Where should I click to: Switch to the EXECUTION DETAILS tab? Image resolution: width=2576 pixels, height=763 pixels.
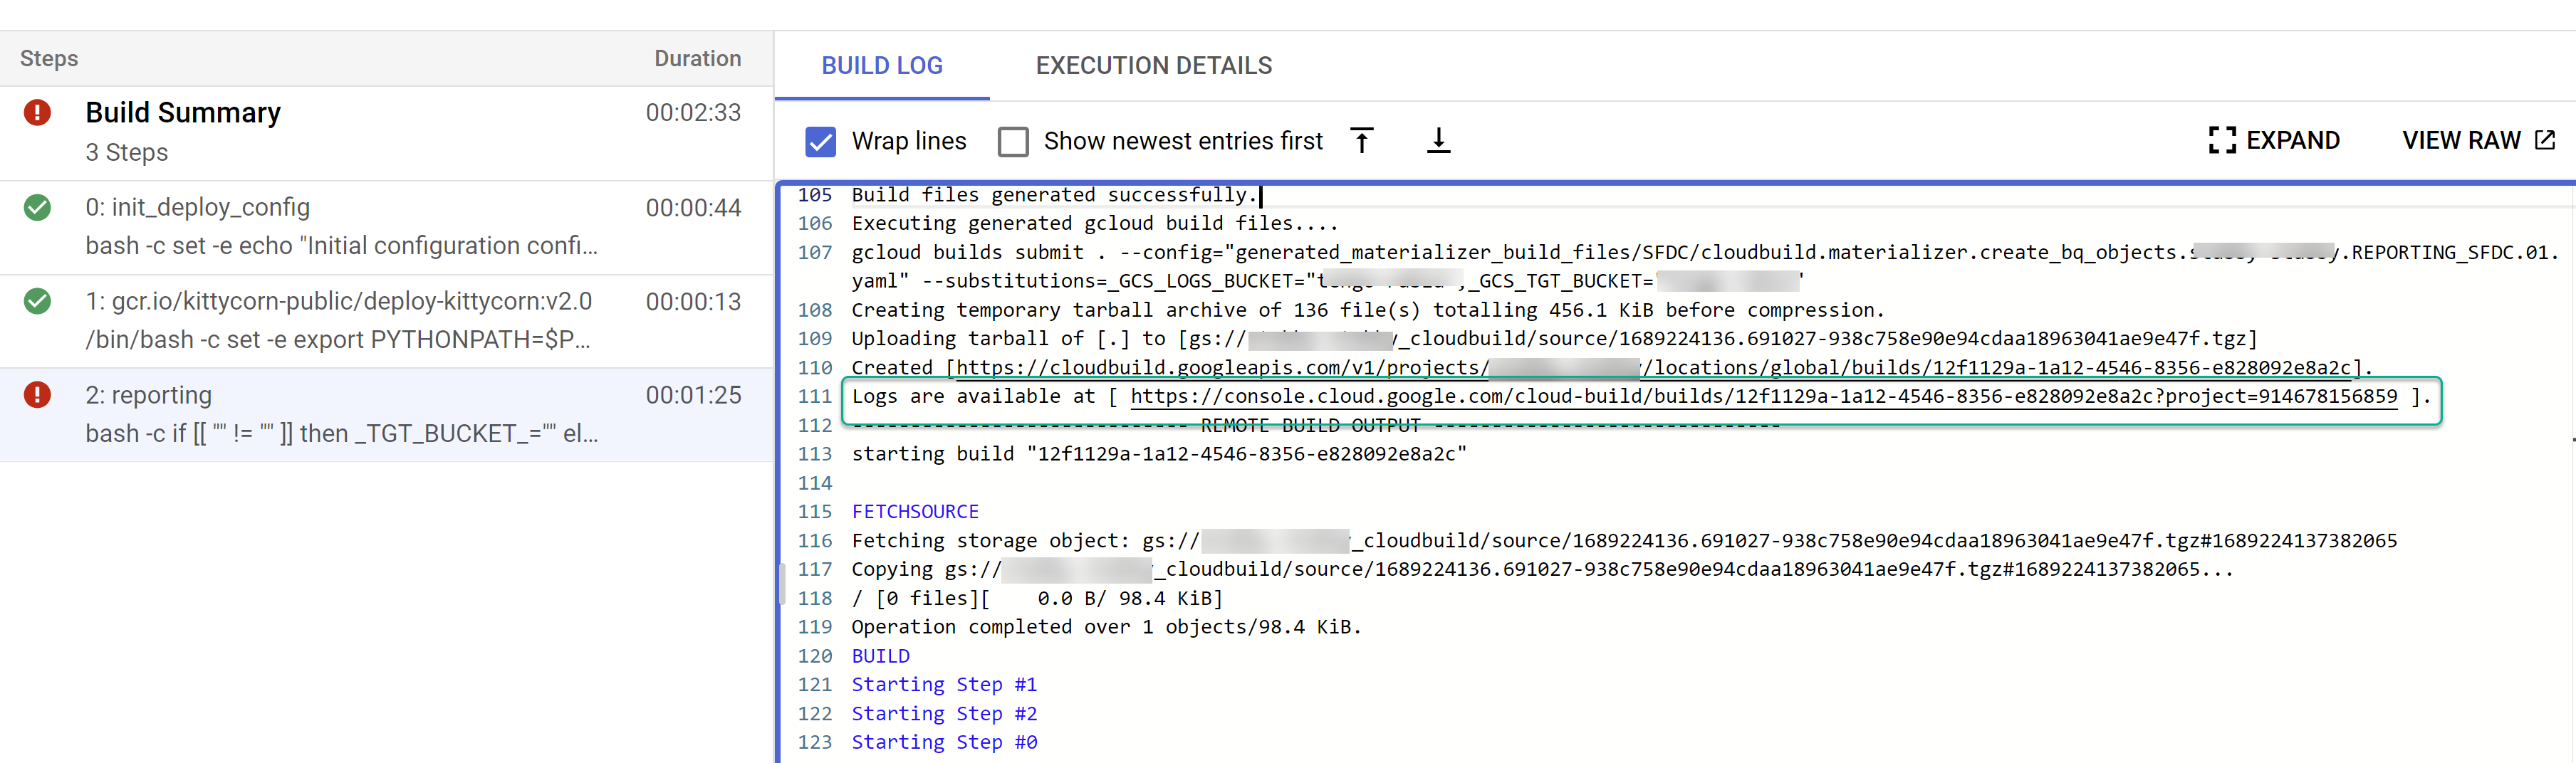1153,65
